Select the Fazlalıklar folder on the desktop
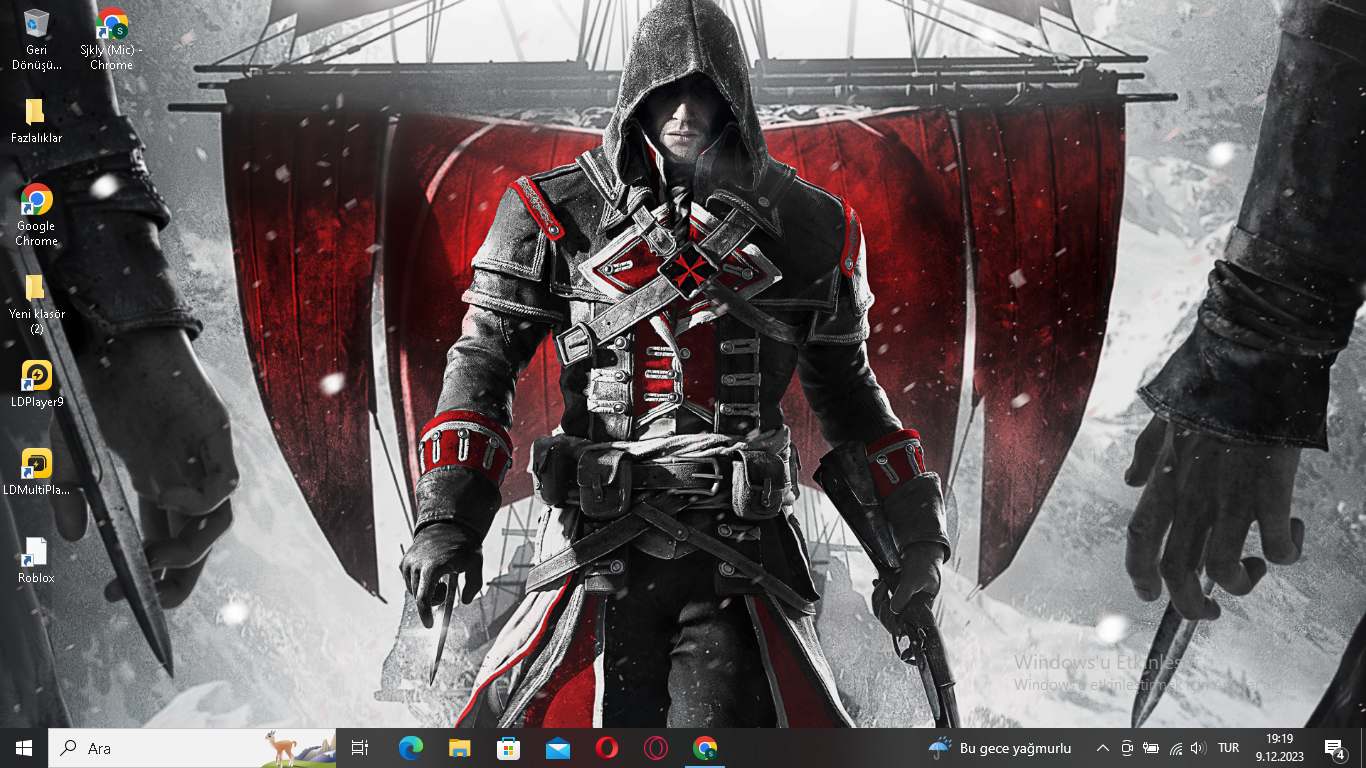Viewport: 1366px width, 768px height. click(37, 120)
